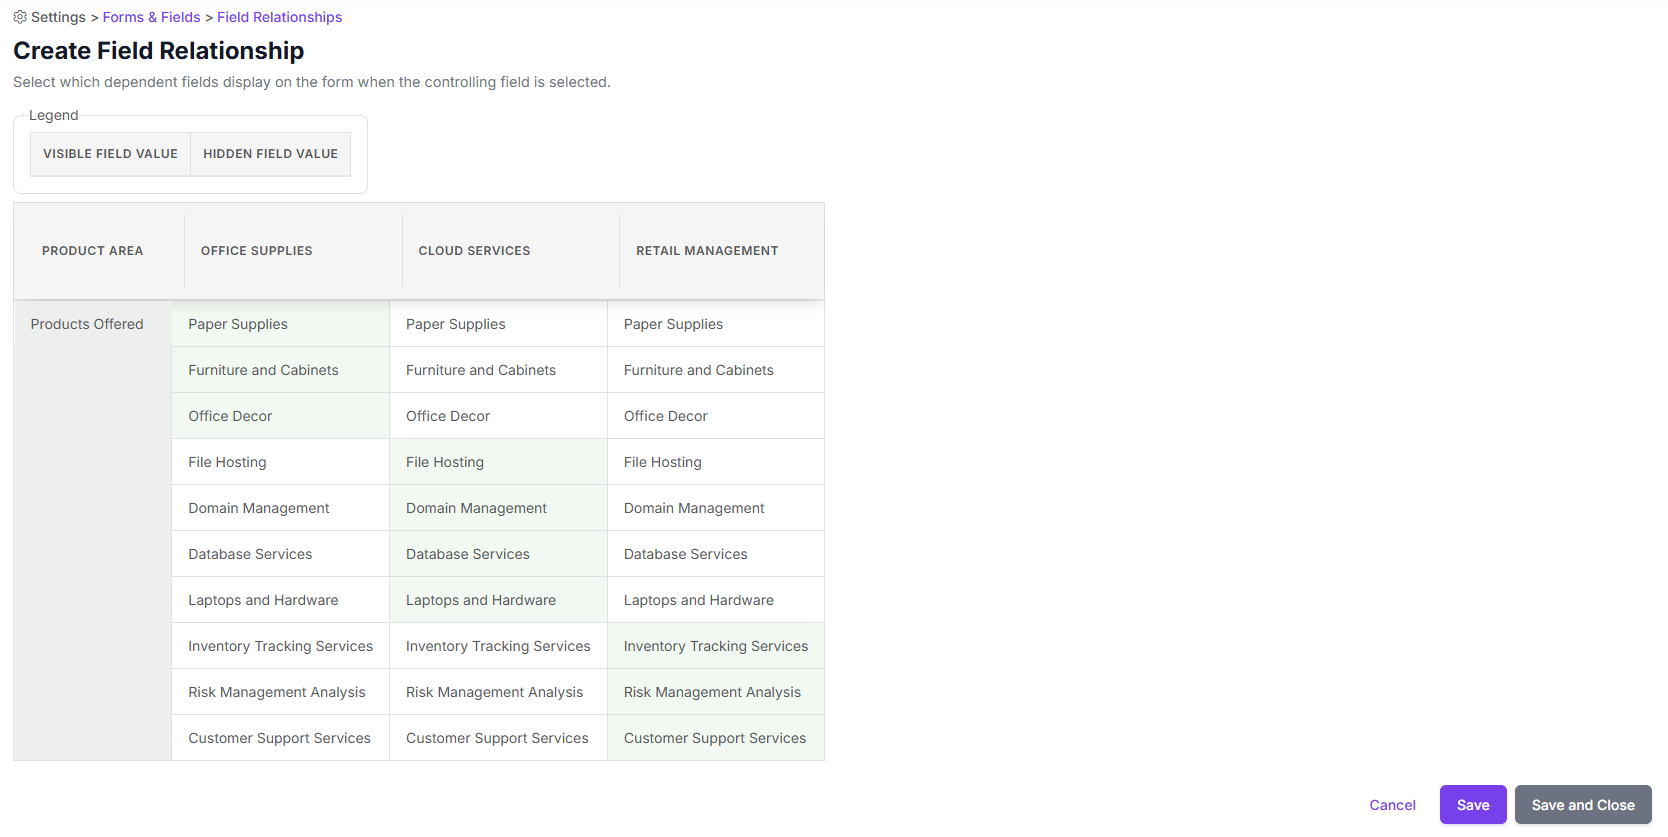Toggle Inventory Tracking Services under Retail Management

(716, 646)
